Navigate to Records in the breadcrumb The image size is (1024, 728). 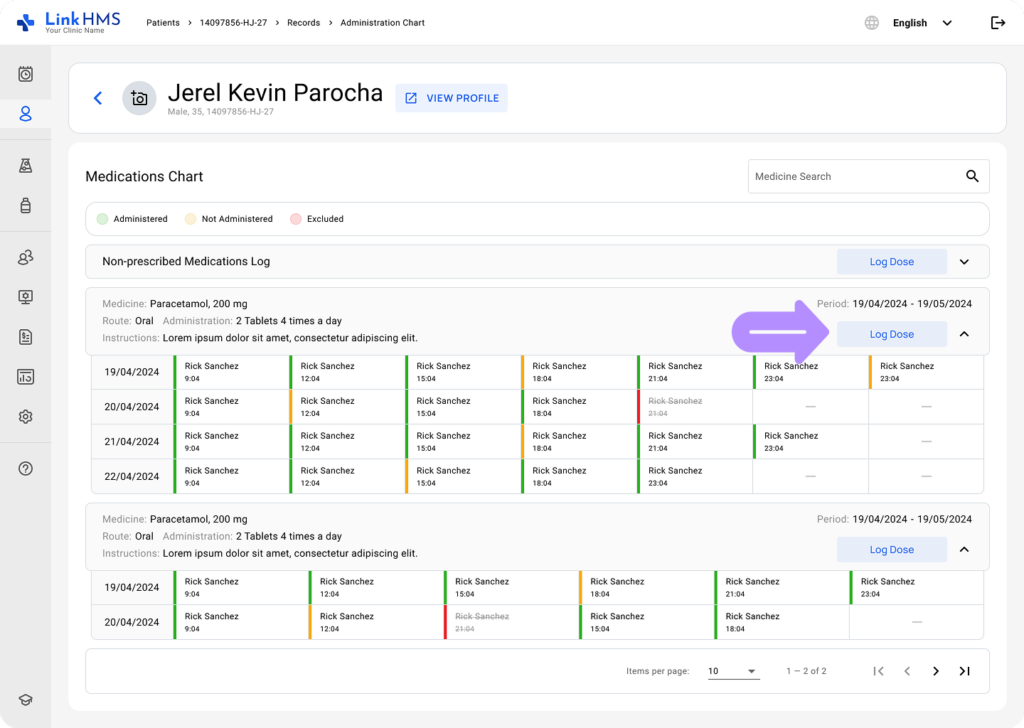[x=303, y=23]
